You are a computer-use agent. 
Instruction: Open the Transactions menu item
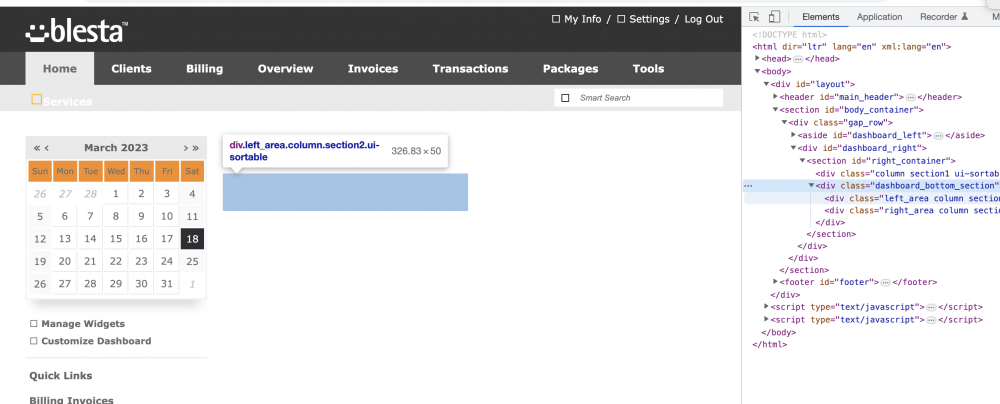(470, 68)
